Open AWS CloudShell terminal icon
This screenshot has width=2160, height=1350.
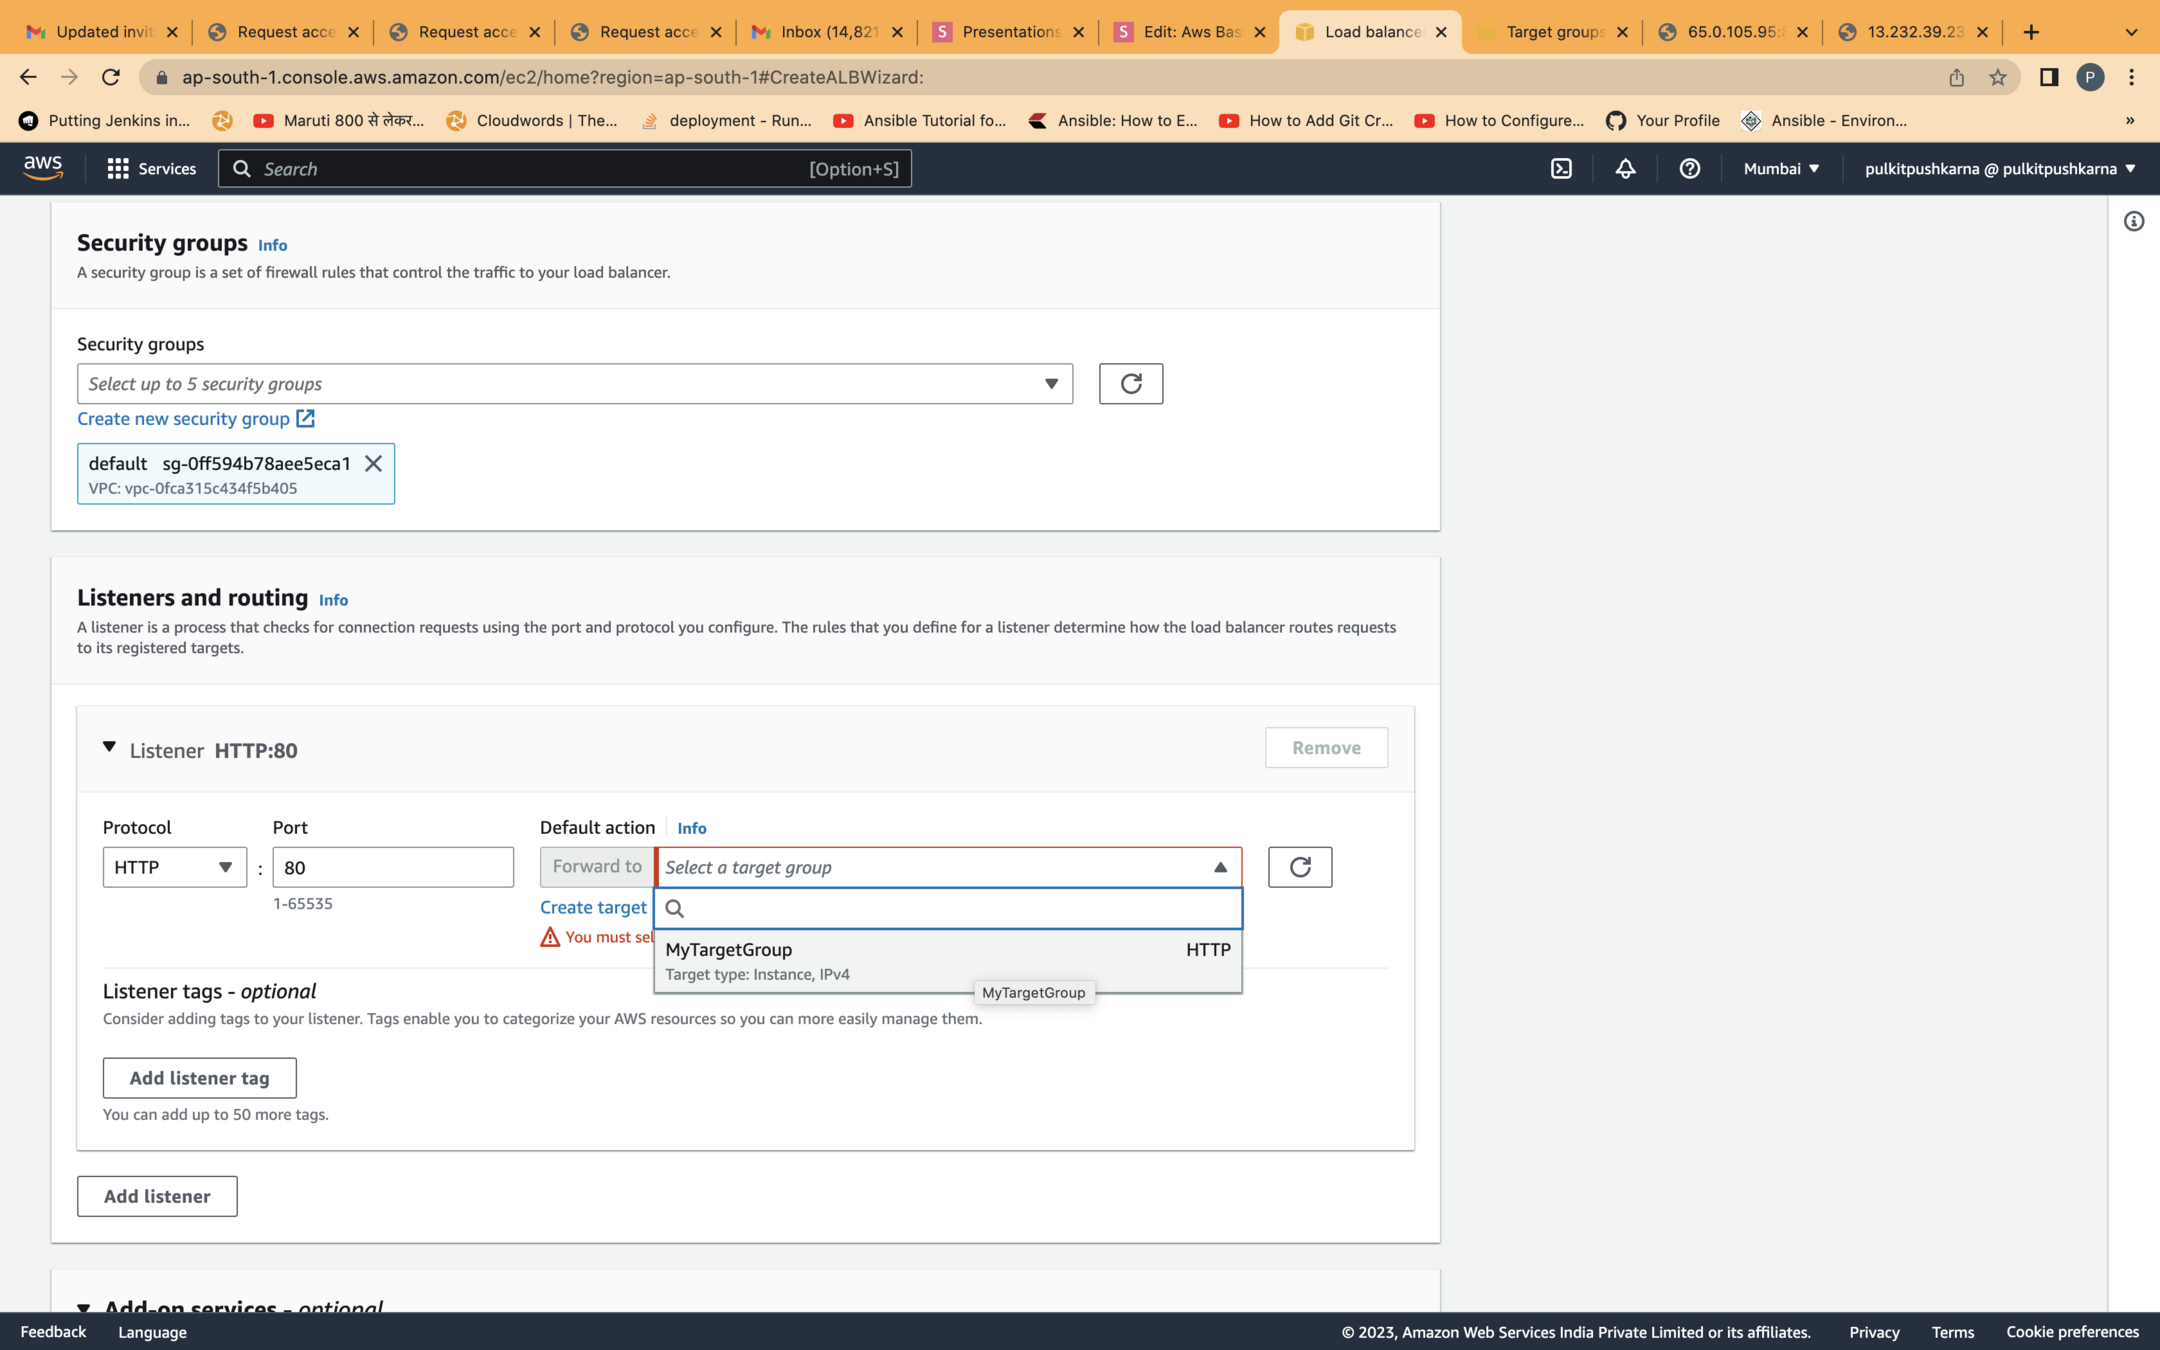coord(1561,169)
